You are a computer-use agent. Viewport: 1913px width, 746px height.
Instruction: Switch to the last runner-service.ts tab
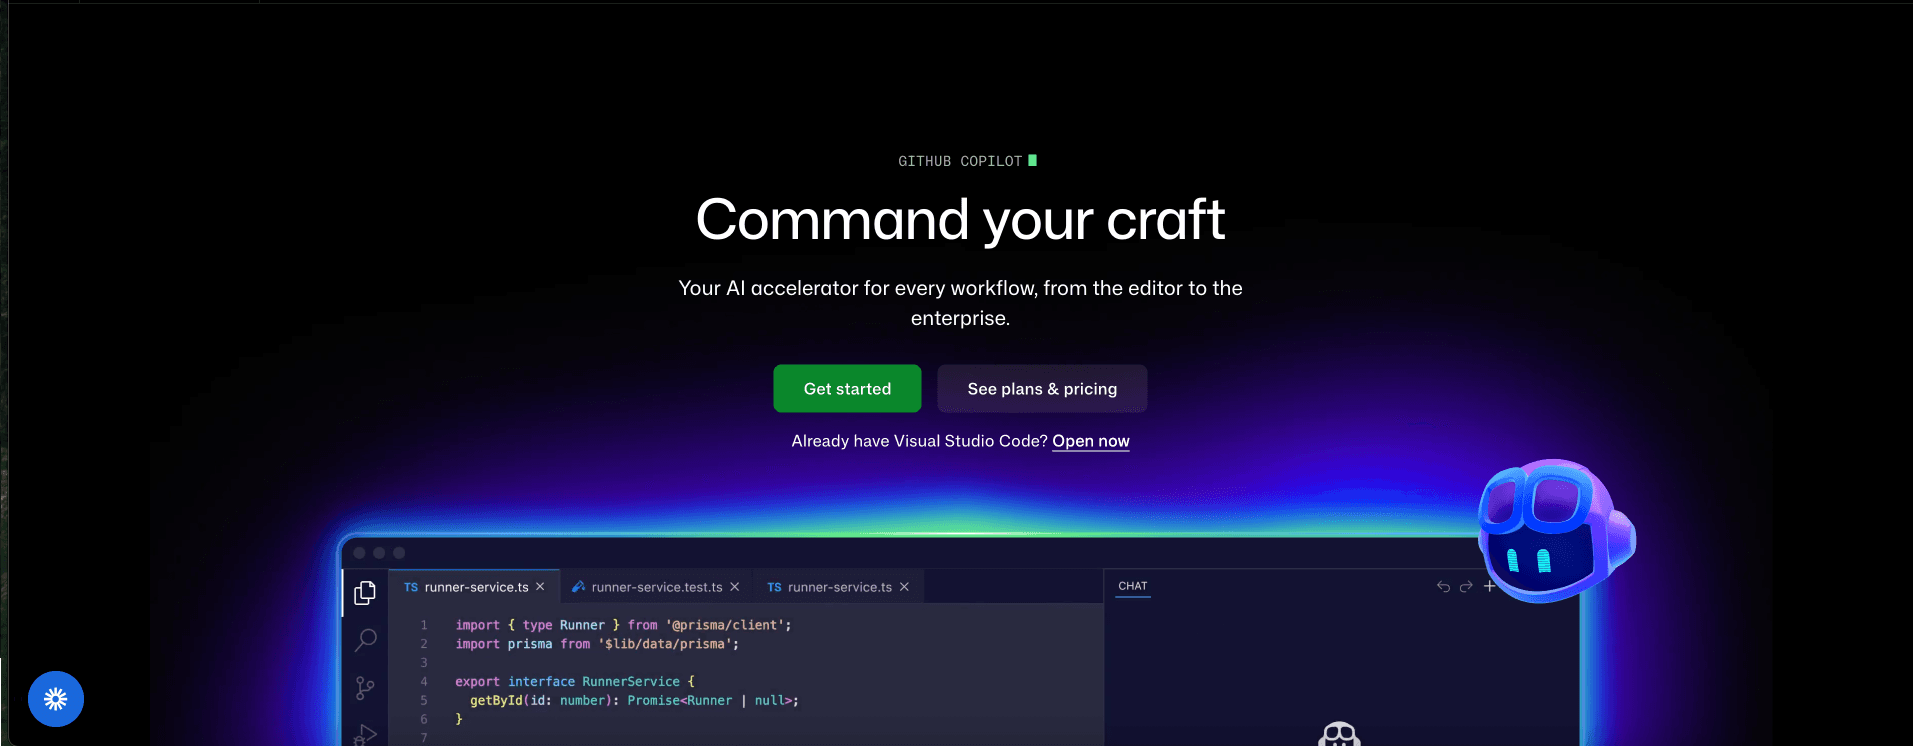point(840,587)
